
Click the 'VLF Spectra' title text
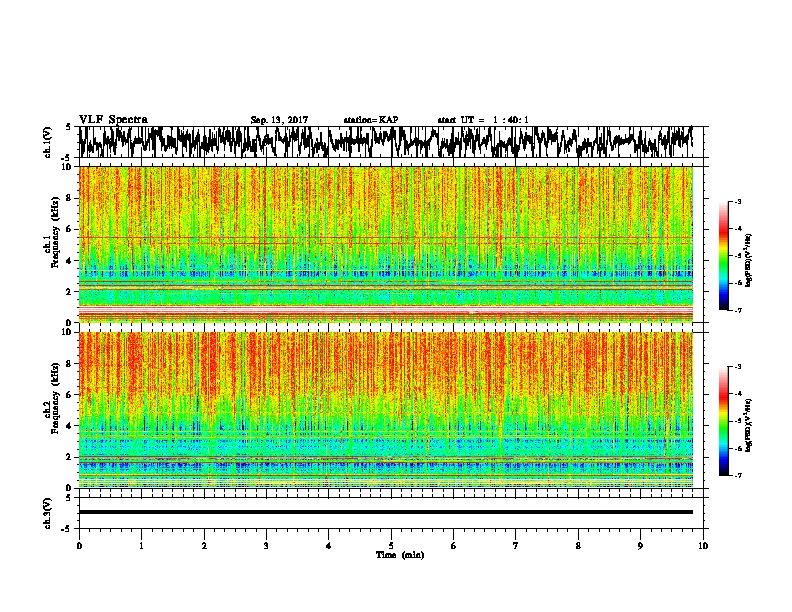113,120
